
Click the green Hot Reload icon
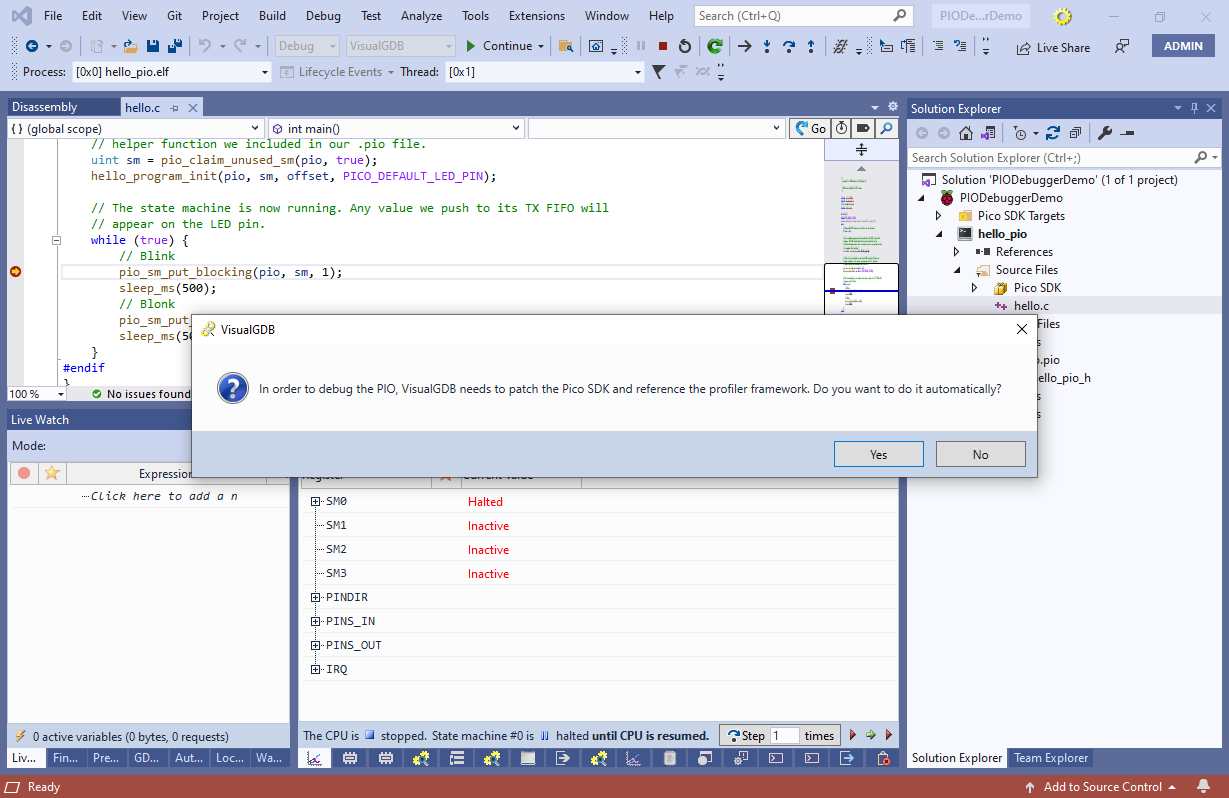click(x=714, y=46)
